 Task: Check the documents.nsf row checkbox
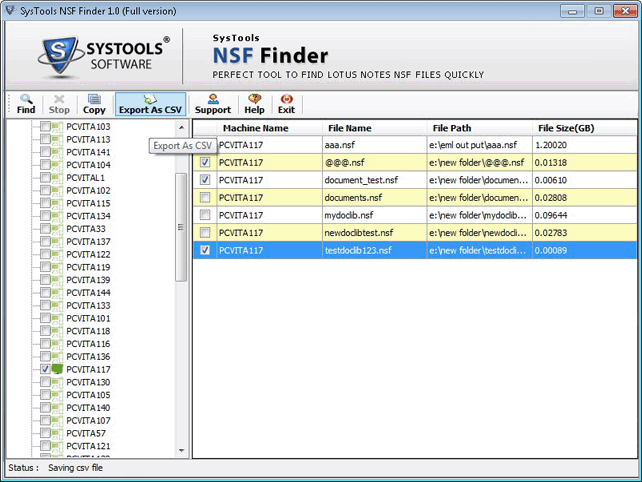(x=205, y=197)
